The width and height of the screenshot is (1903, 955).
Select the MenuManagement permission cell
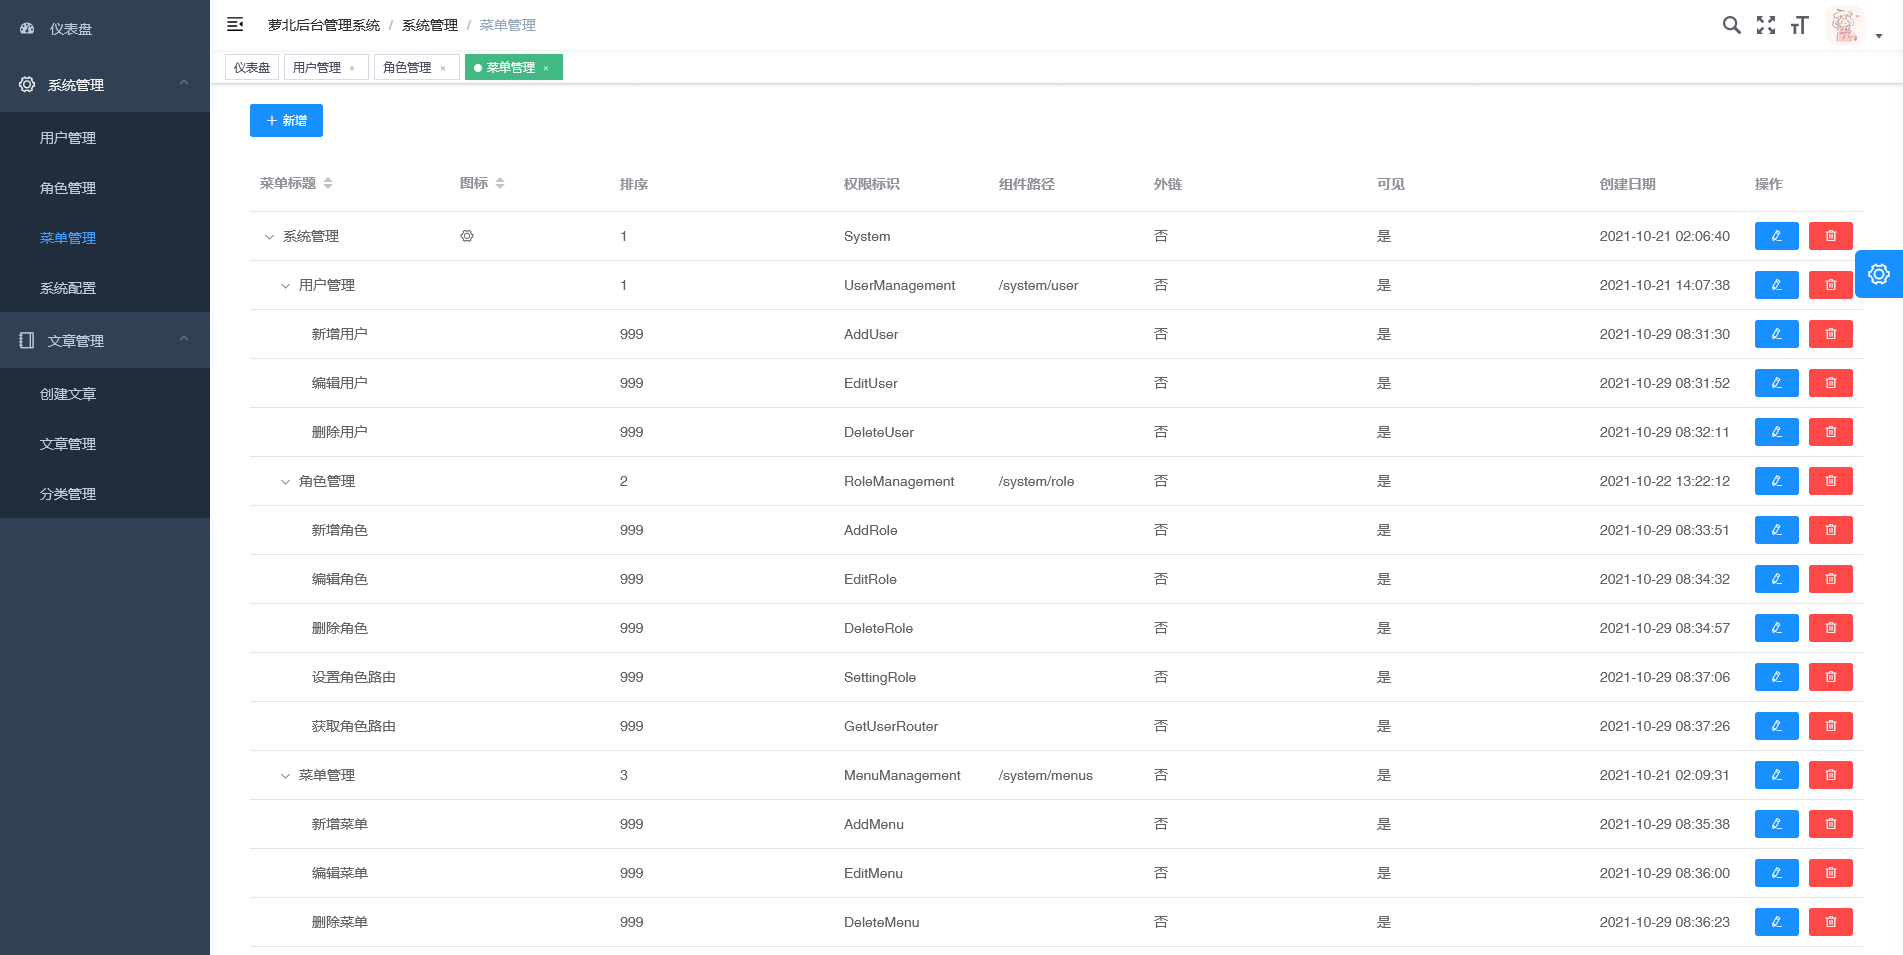click(x=902, y=775)
